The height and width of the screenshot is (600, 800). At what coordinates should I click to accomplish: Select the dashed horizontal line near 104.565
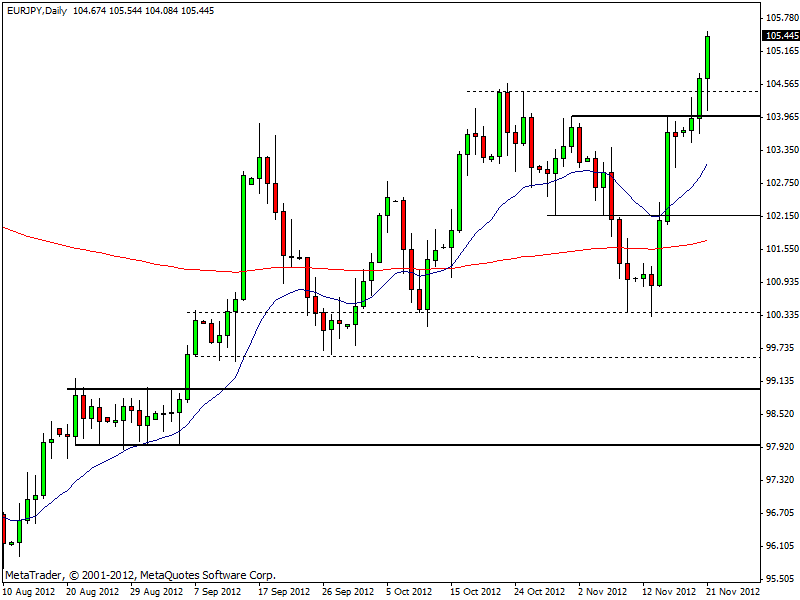tap(600, 91)
